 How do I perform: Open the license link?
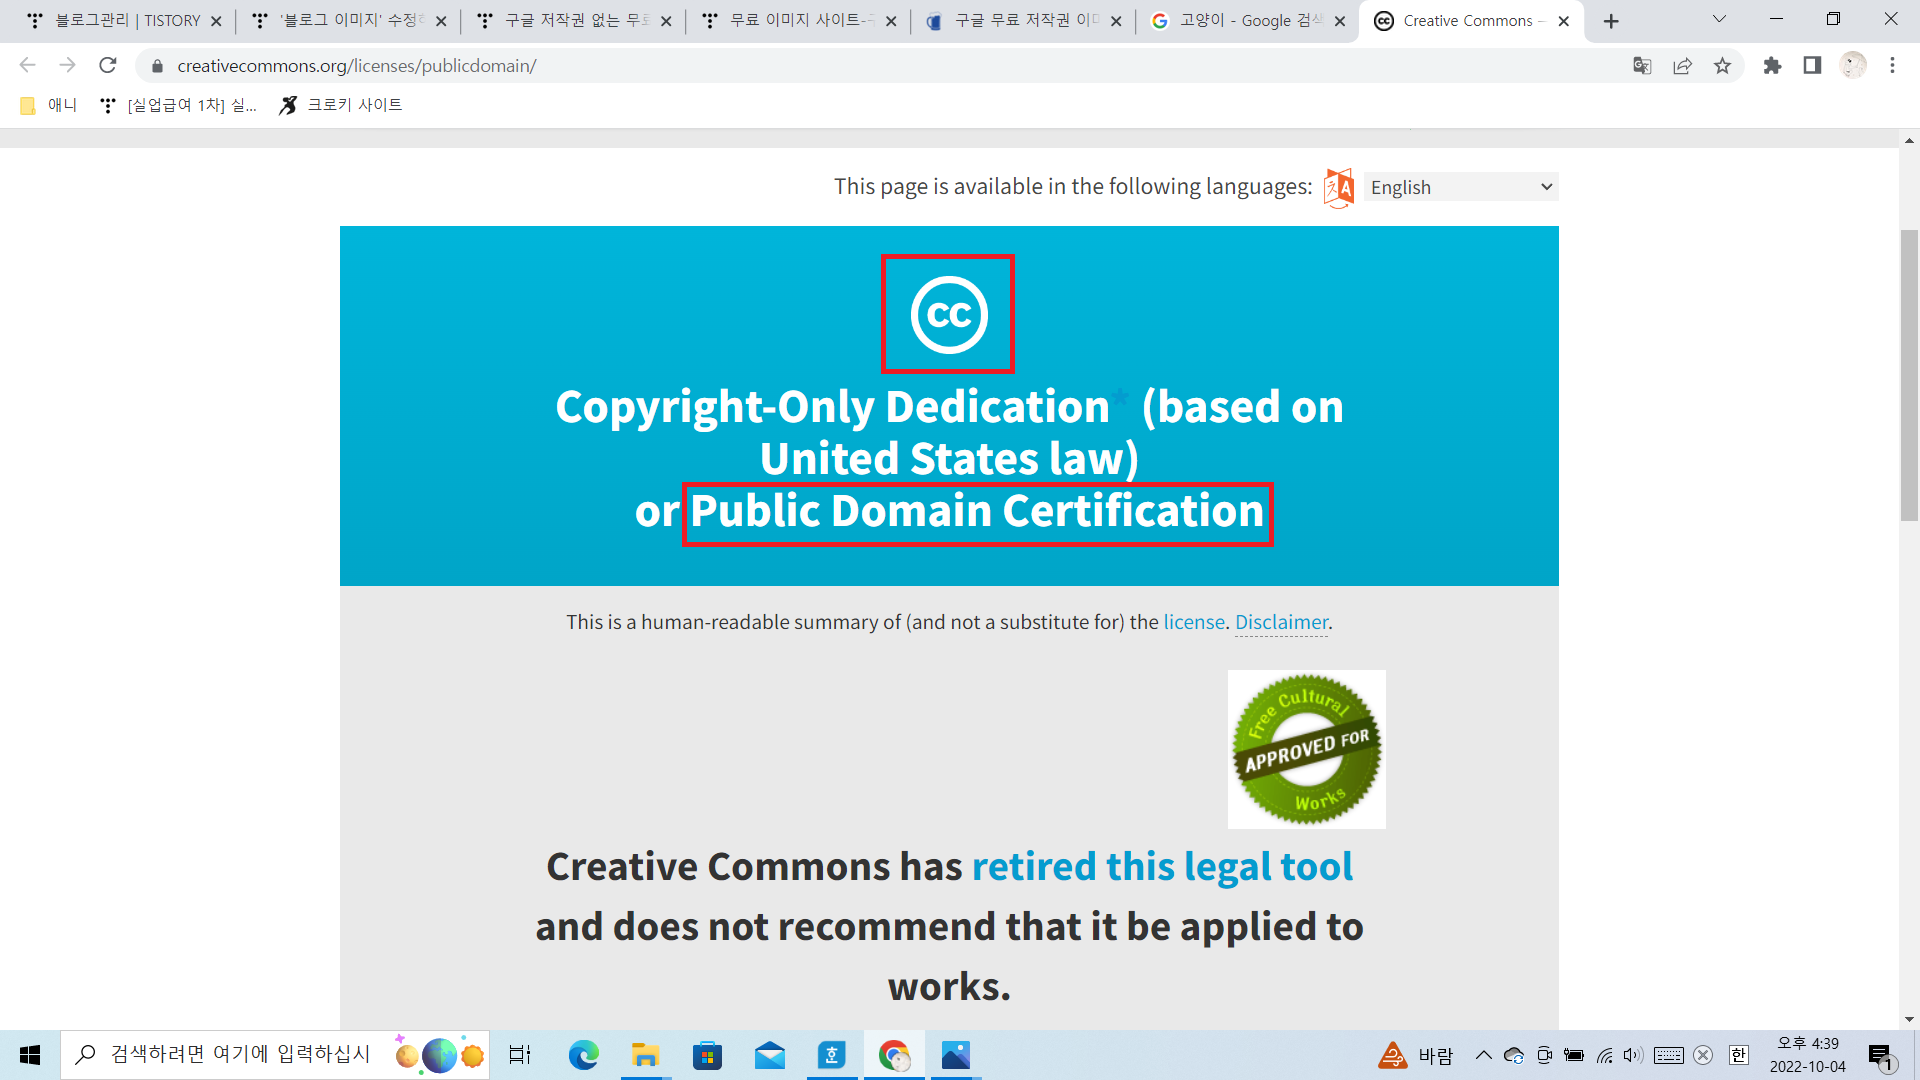click(x=1193, y=622)
